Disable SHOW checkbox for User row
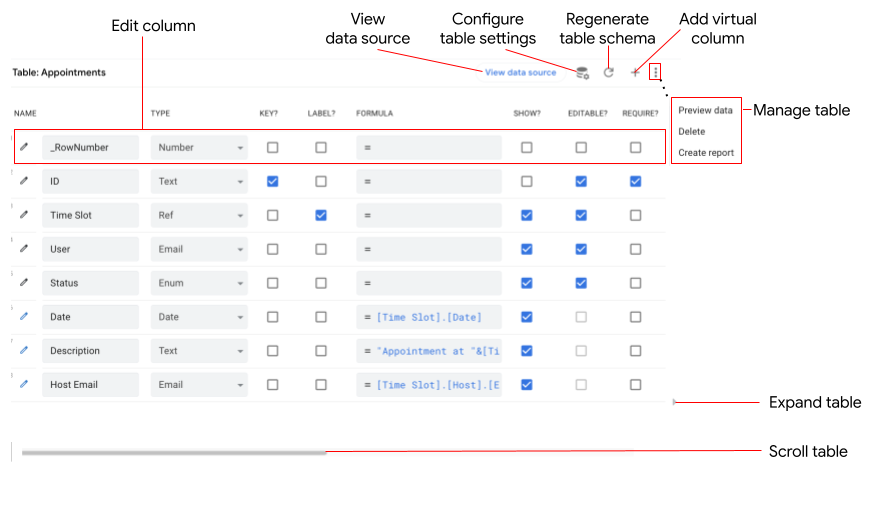The height and width of the screenshot is (512, 889). (527, 249)
